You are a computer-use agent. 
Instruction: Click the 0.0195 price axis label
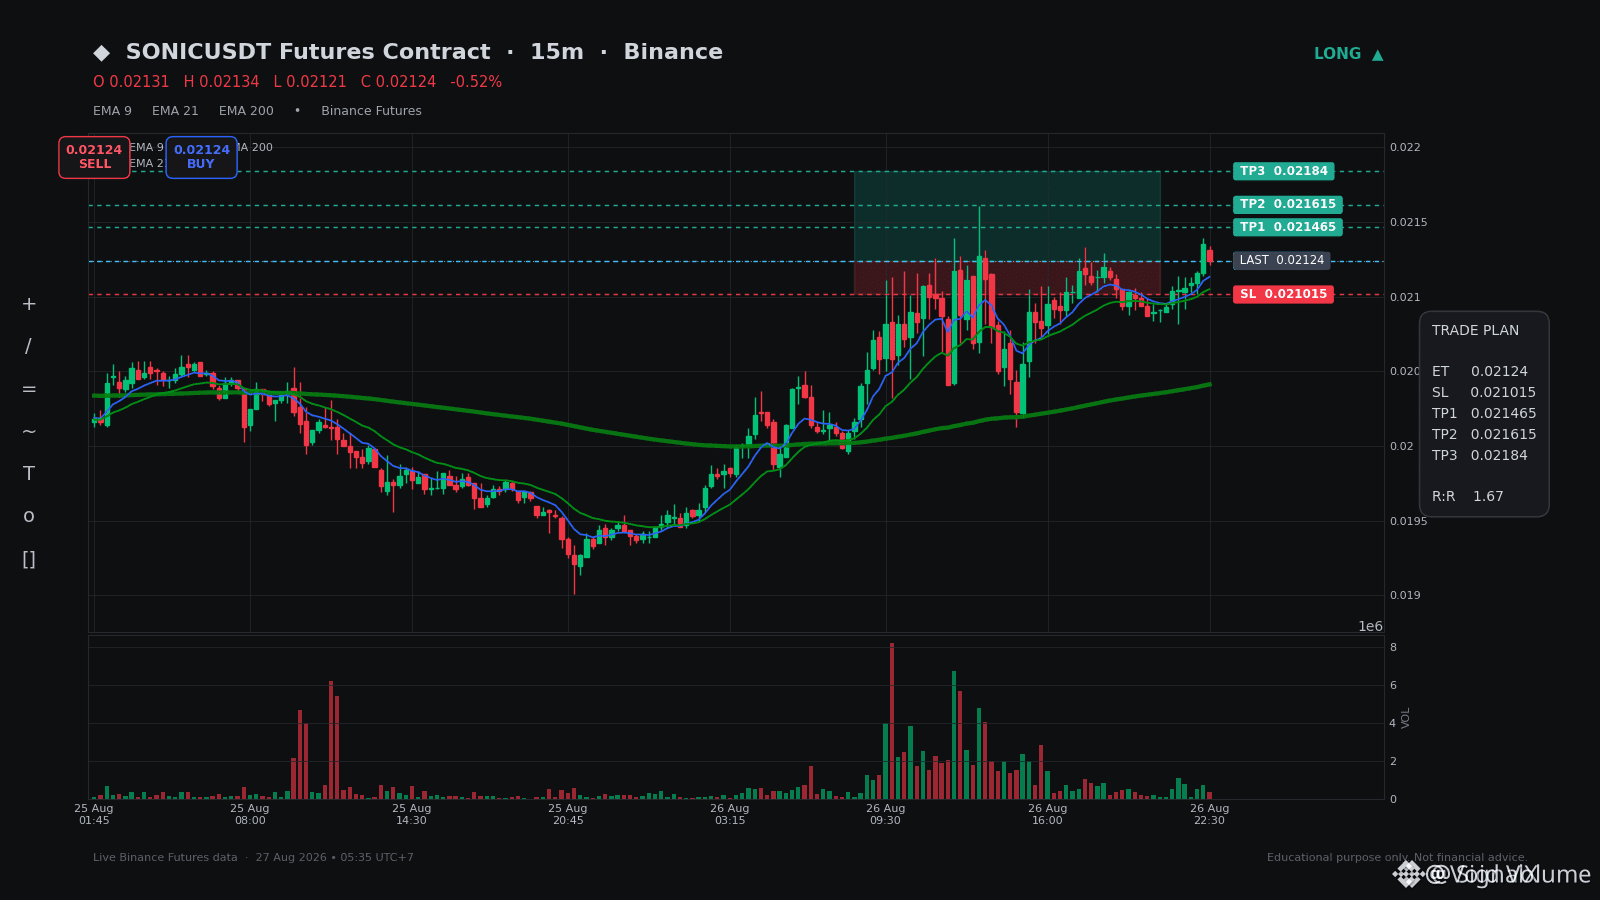click(x=1409, y=522)
